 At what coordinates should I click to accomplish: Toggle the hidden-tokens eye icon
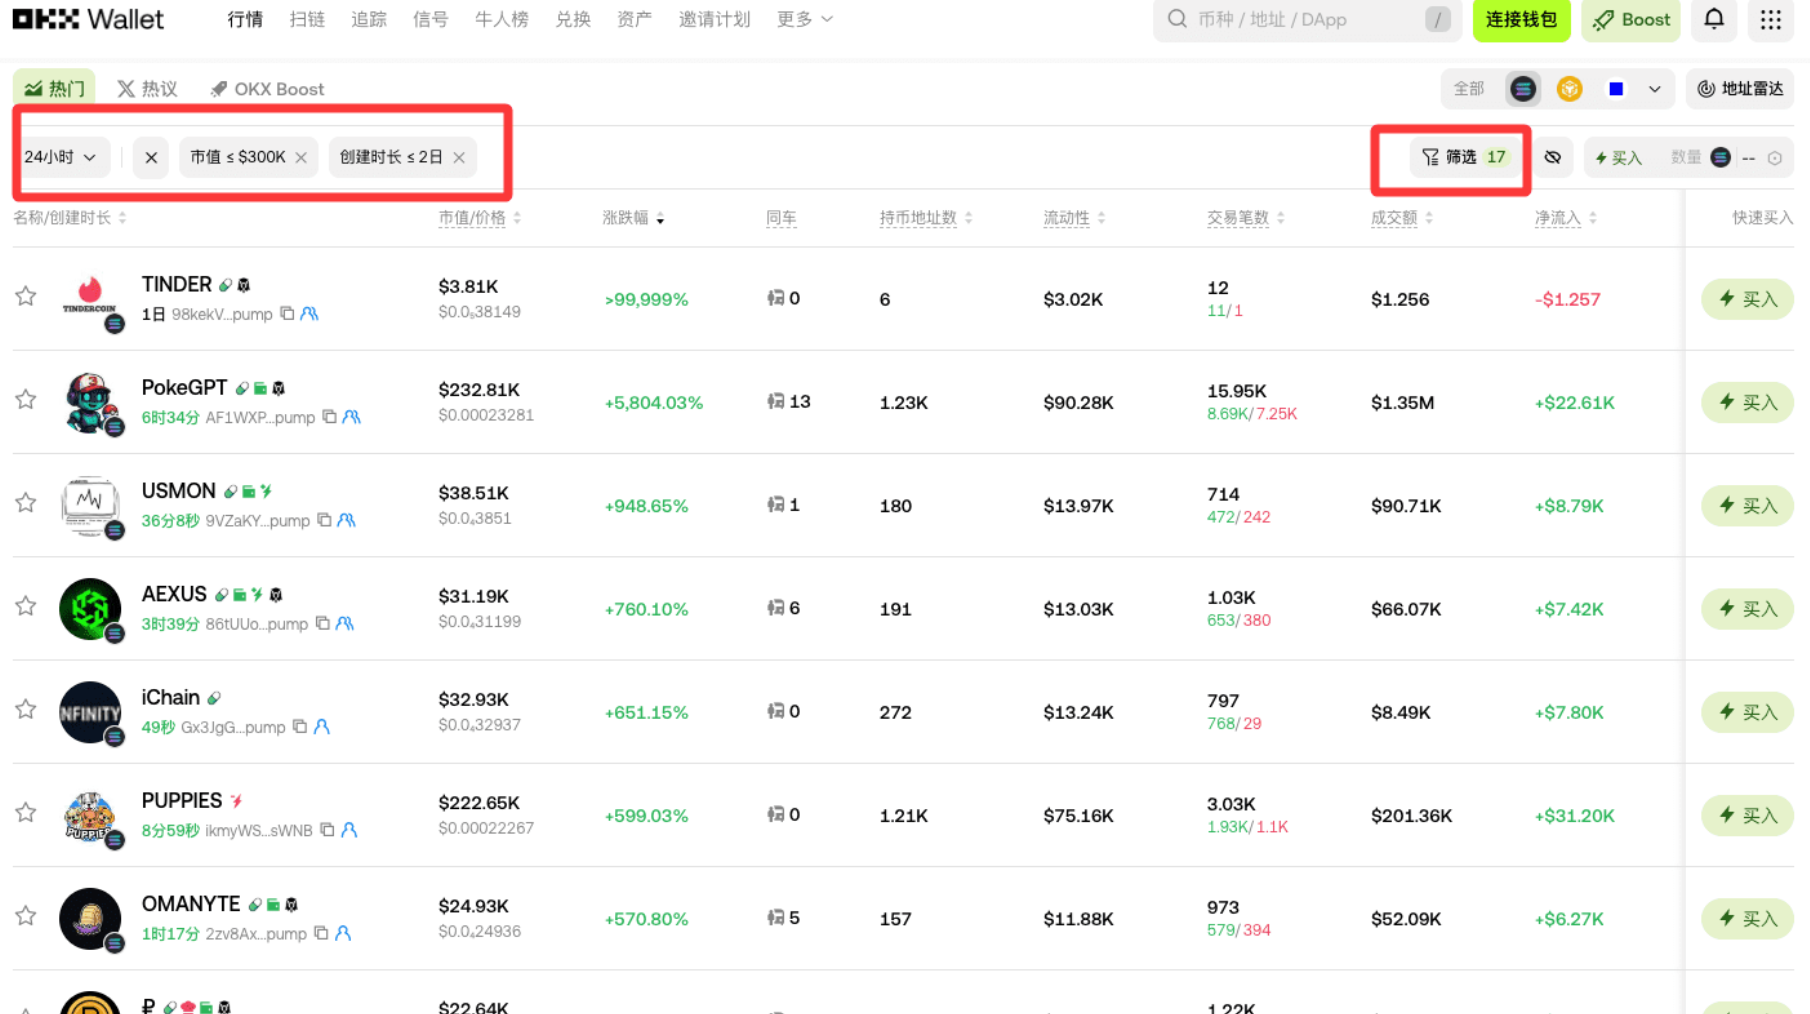1552,157
